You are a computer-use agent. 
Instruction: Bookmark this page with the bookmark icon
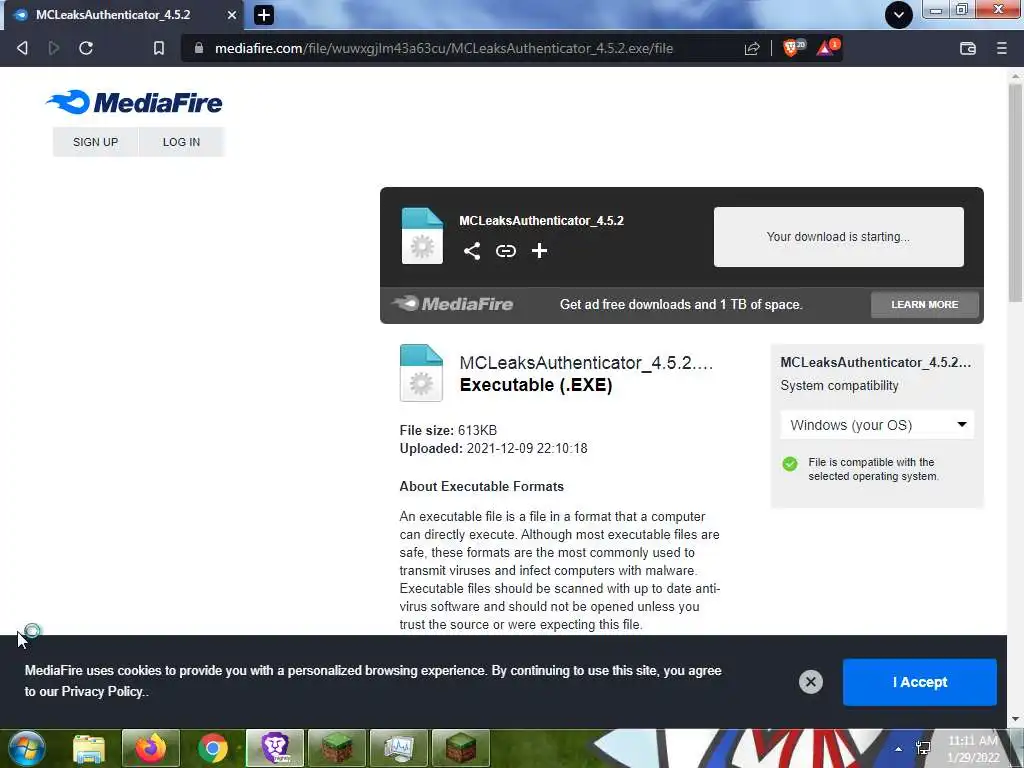pos(159,48)
